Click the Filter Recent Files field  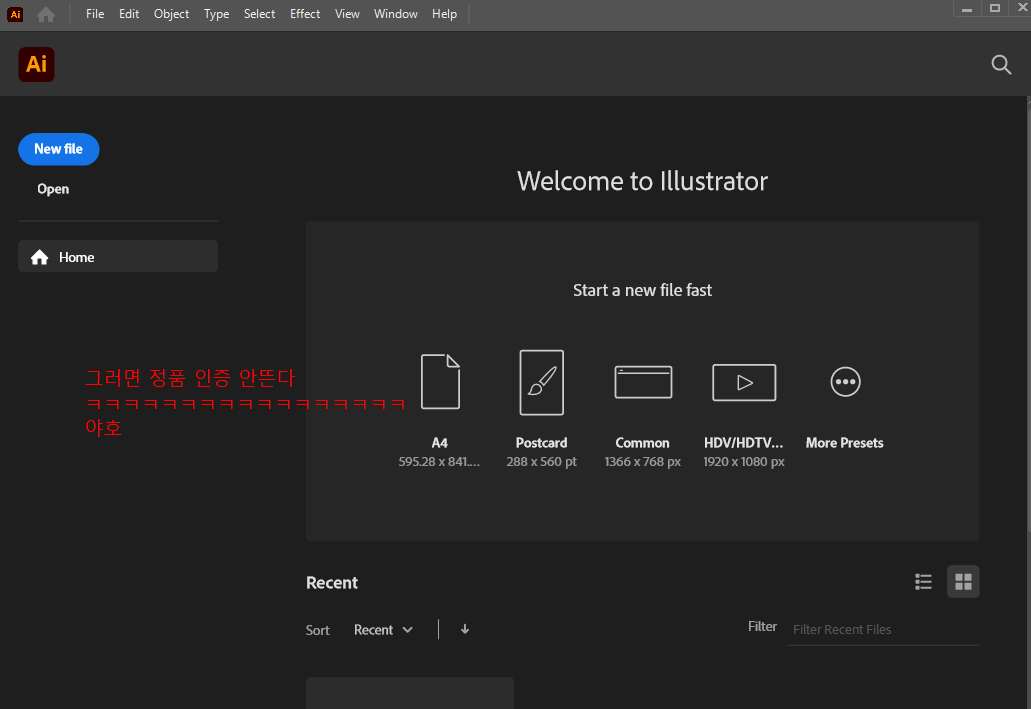click(883, 629)
